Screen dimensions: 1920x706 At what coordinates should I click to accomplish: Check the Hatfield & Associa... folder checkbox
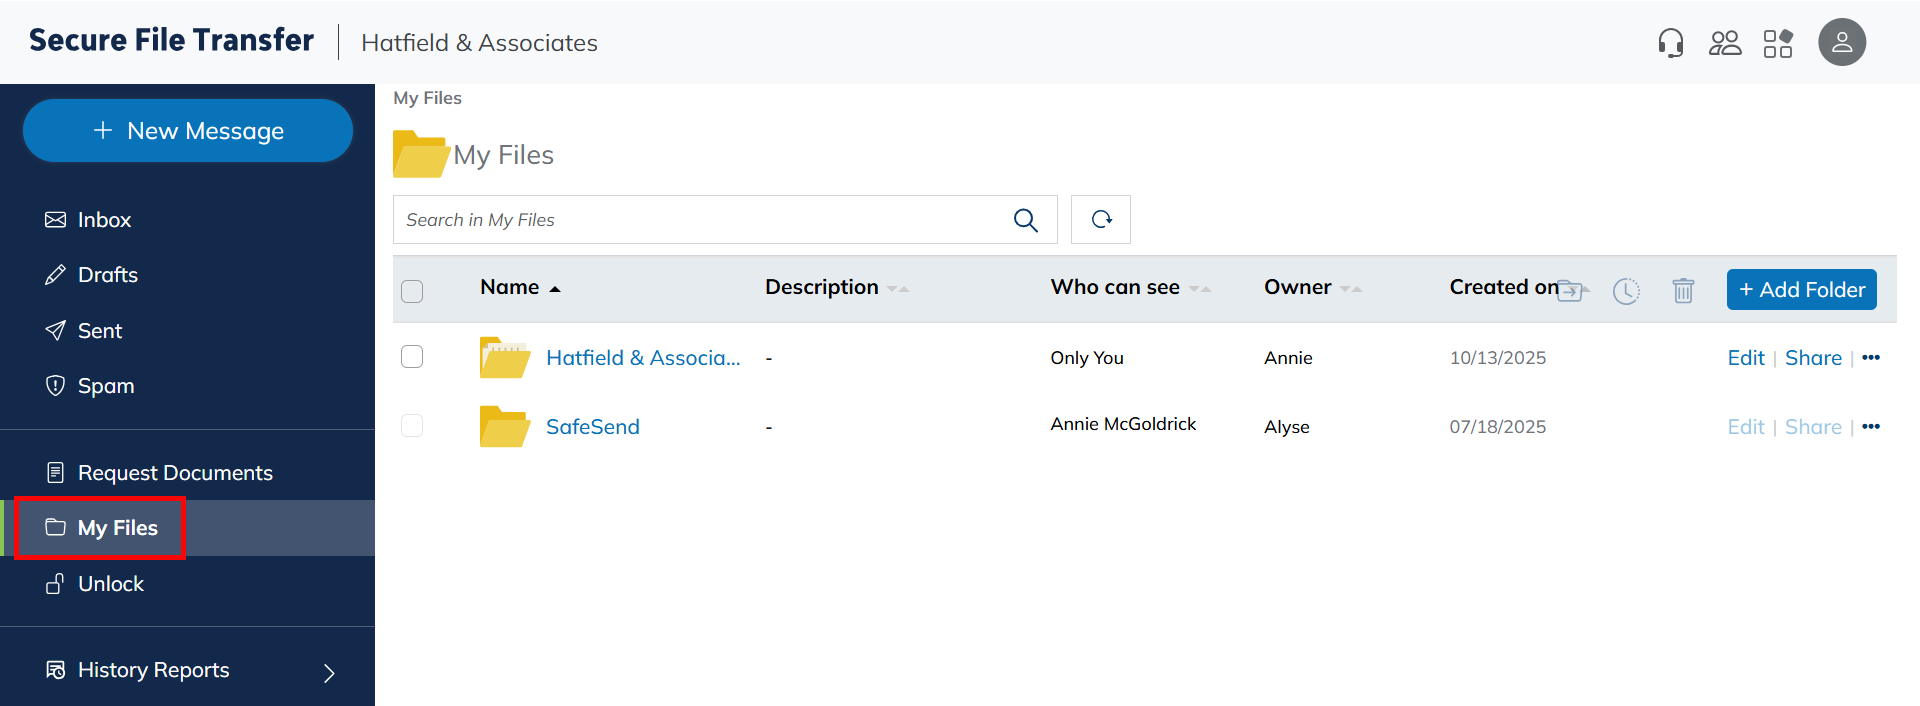pyautogui.click(x=412, y=357)
